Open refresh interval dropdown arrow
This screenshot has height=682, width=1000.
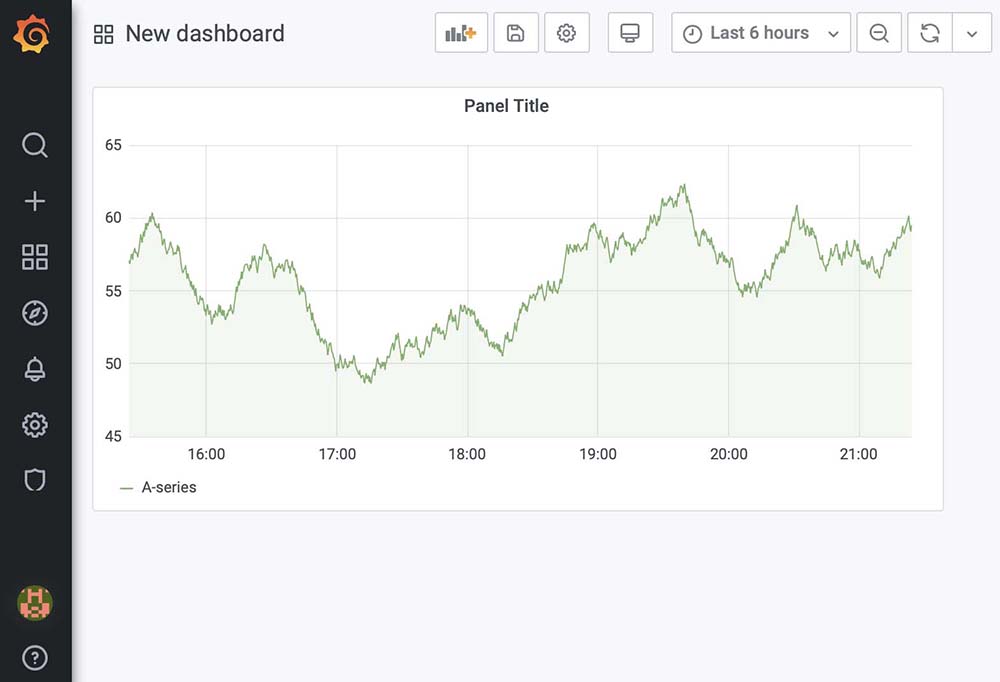972,33
